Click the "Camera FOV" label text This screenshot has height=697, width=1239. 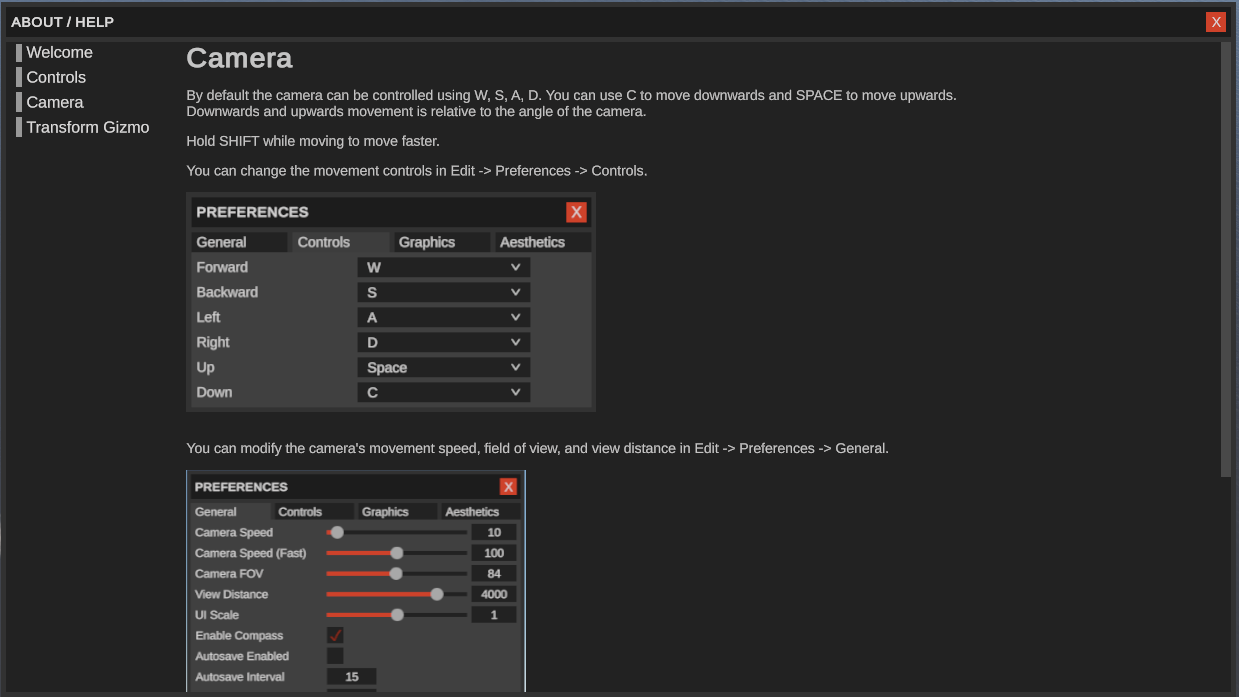click(x=229, y=574)
